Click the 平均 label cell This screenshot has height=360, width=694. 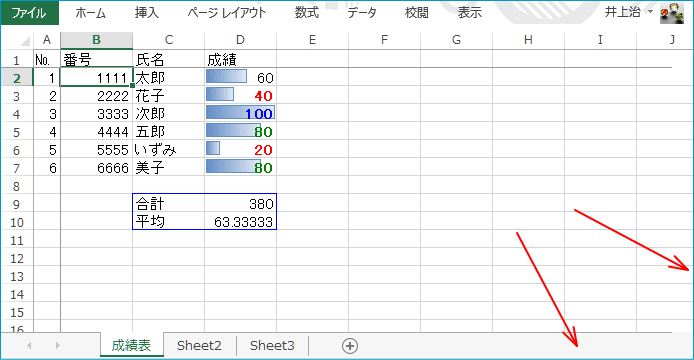point(169,222)
